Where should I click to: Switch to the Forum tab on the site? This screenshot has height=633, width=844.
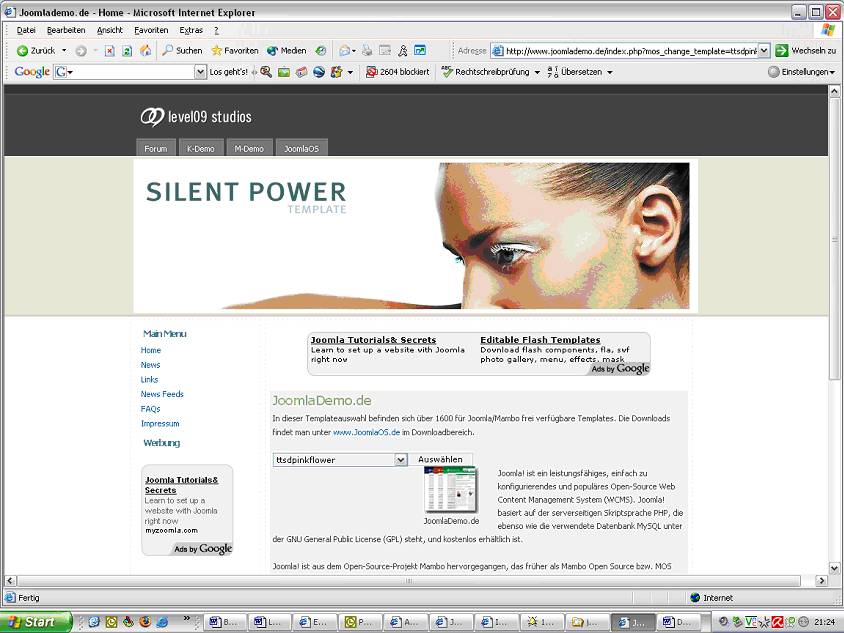pos(156,148)
